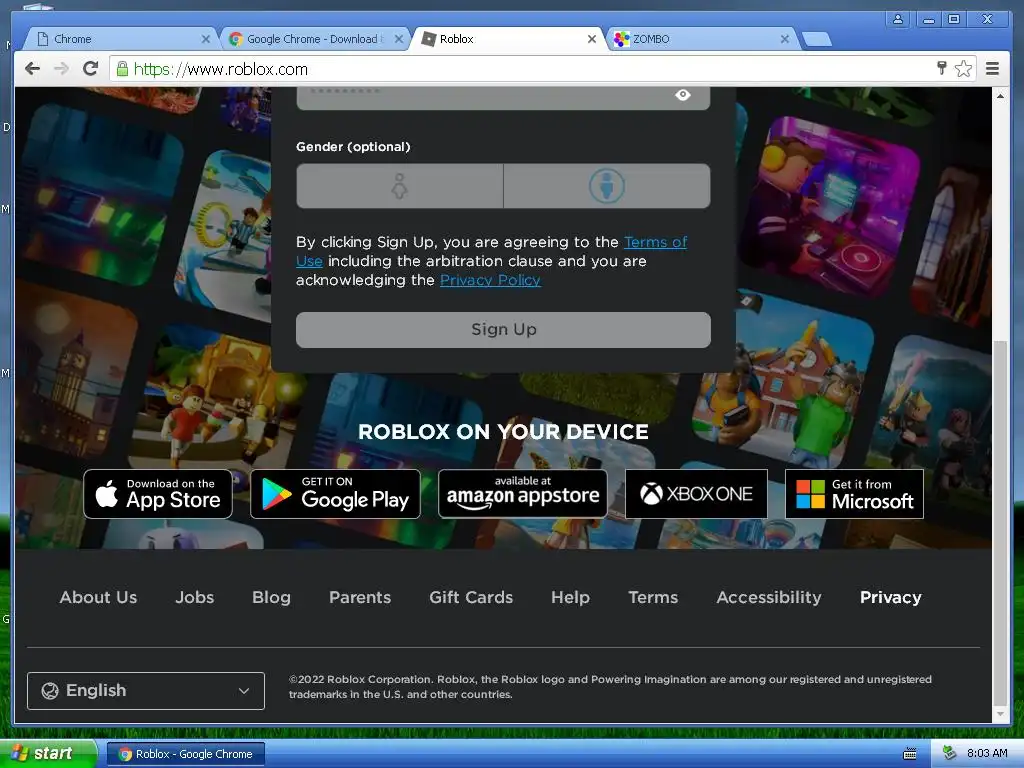Viewport: 1024px width, 768px height.
Task: Close the Roblox tab
Action: coord(592,39)
